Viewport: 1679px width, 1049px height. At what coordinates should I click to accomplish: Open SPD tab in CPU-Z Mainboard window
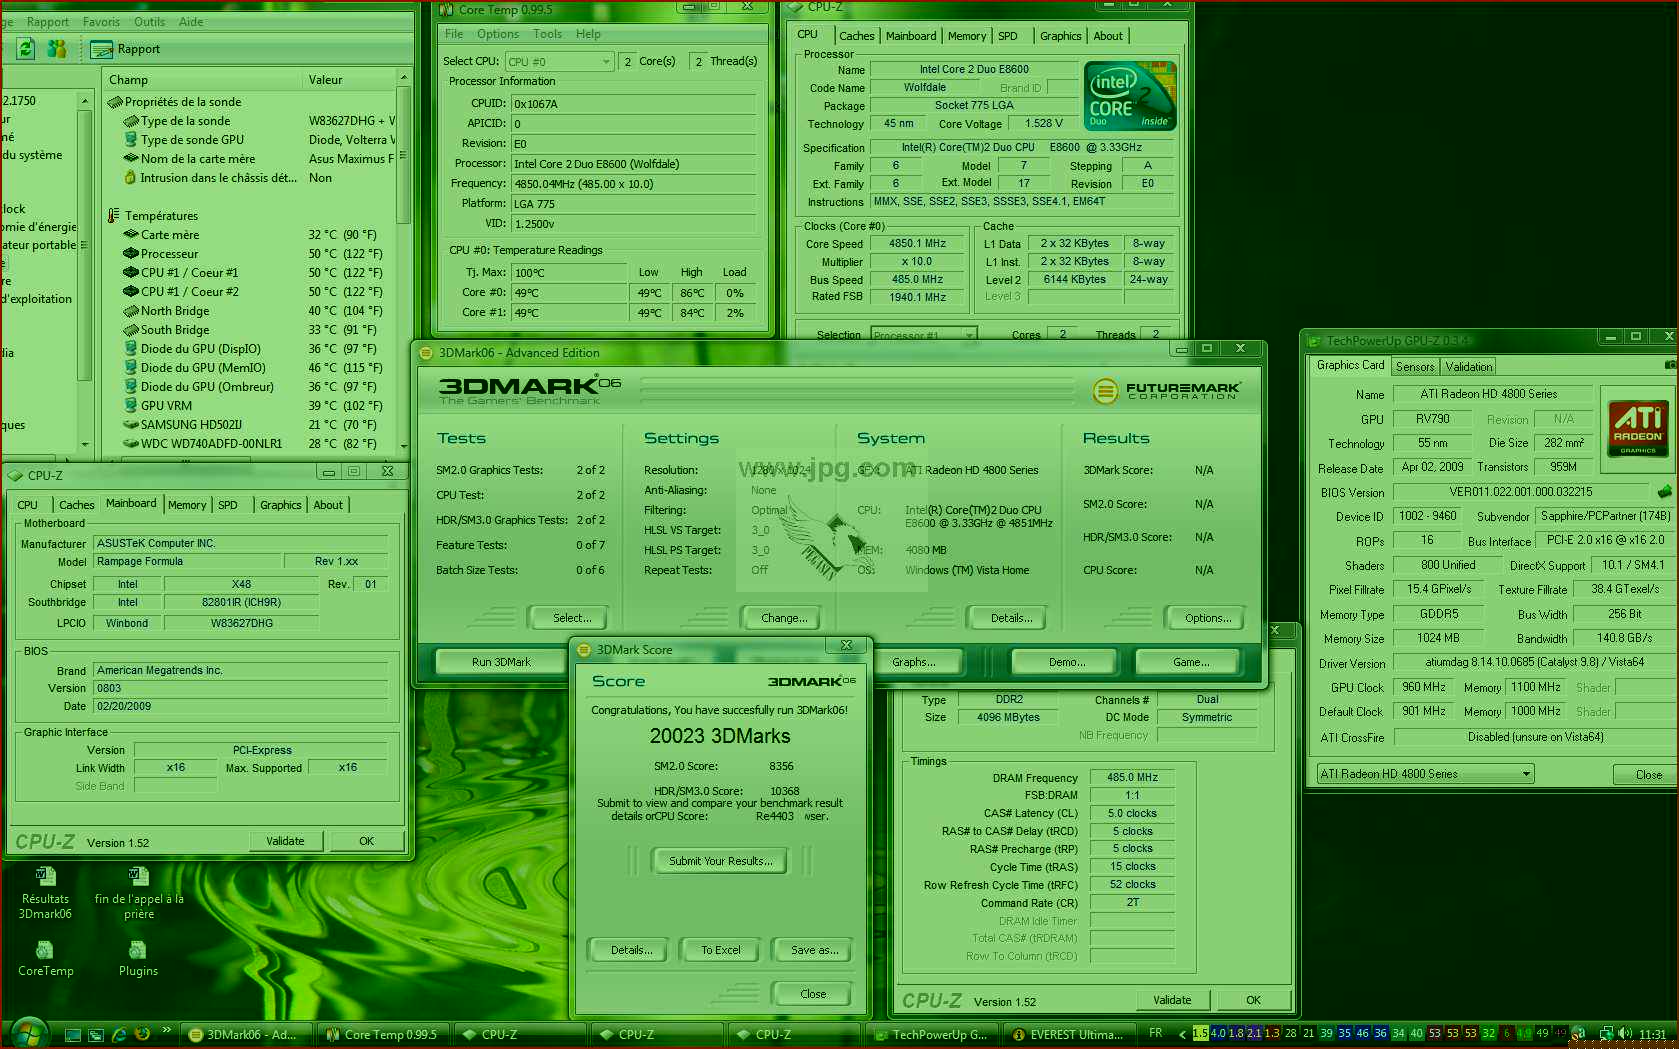tap(228, 505)
